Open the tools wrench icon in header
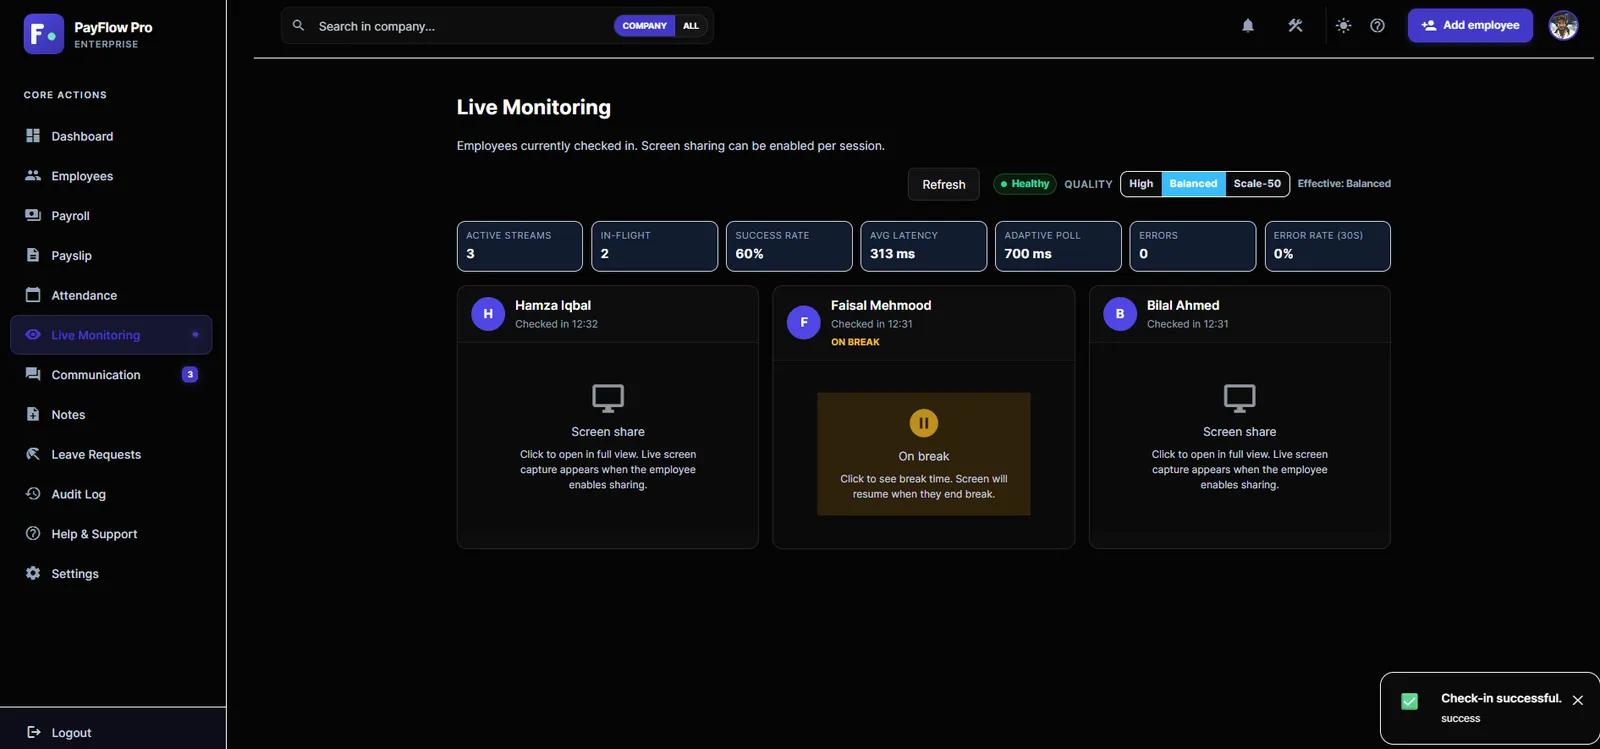The image size is (1600, 749). pyautogui.click(x=1295, y=26)
